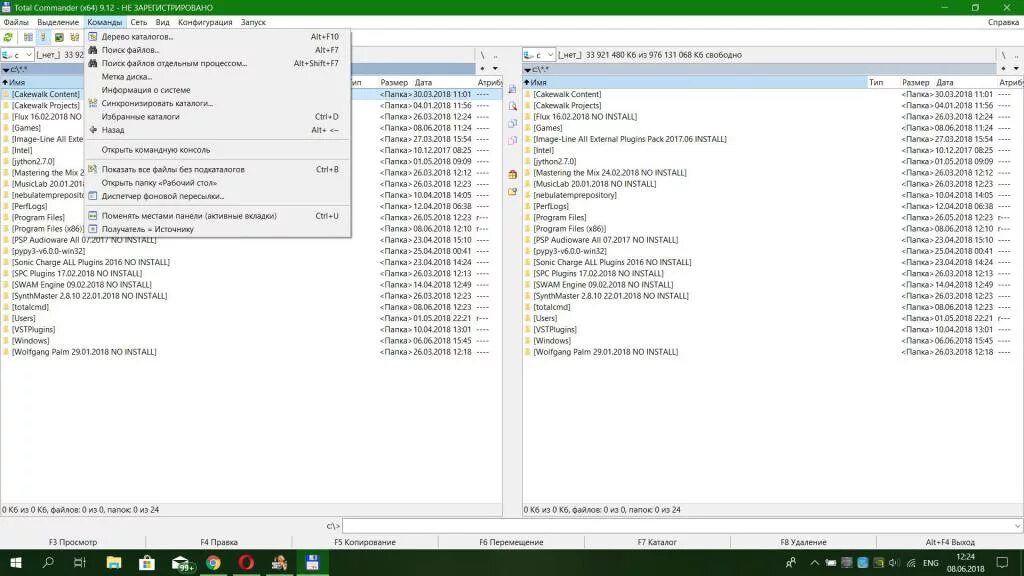Click the view file icon in middle bar
This screenshot has height=576, width=1024.
tap(512, 89)
